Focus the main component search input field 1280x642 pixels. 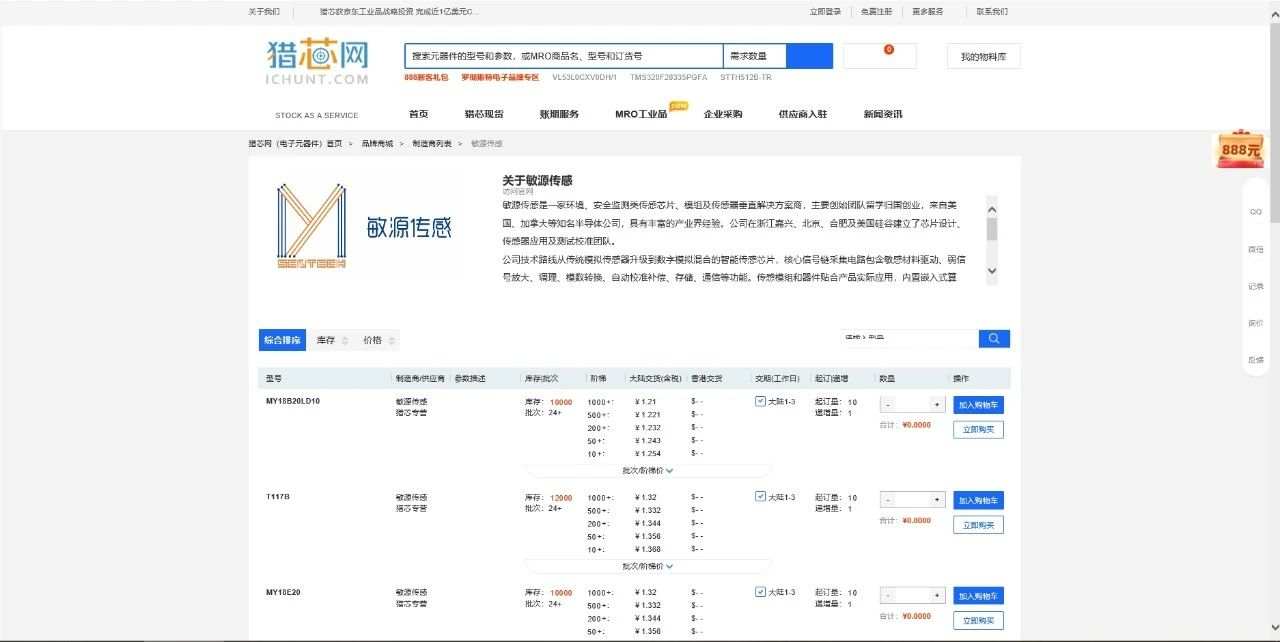point(564,56)
